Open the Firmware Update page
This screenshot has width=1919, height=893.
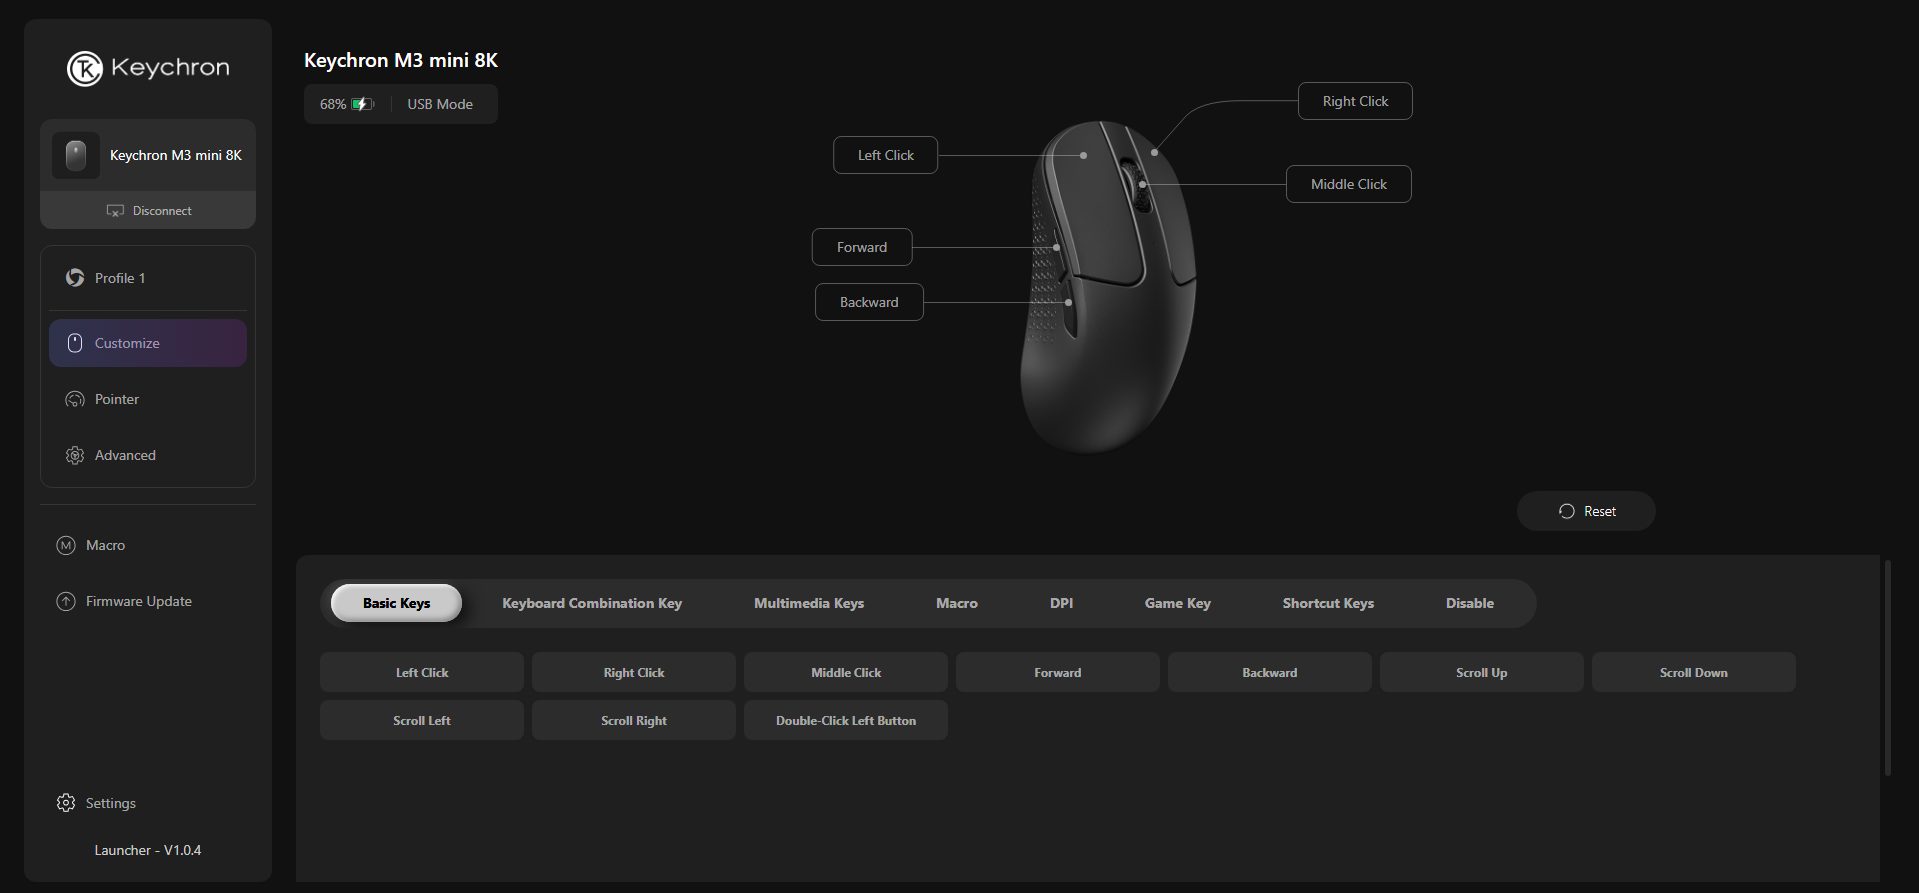click(138, 601)
